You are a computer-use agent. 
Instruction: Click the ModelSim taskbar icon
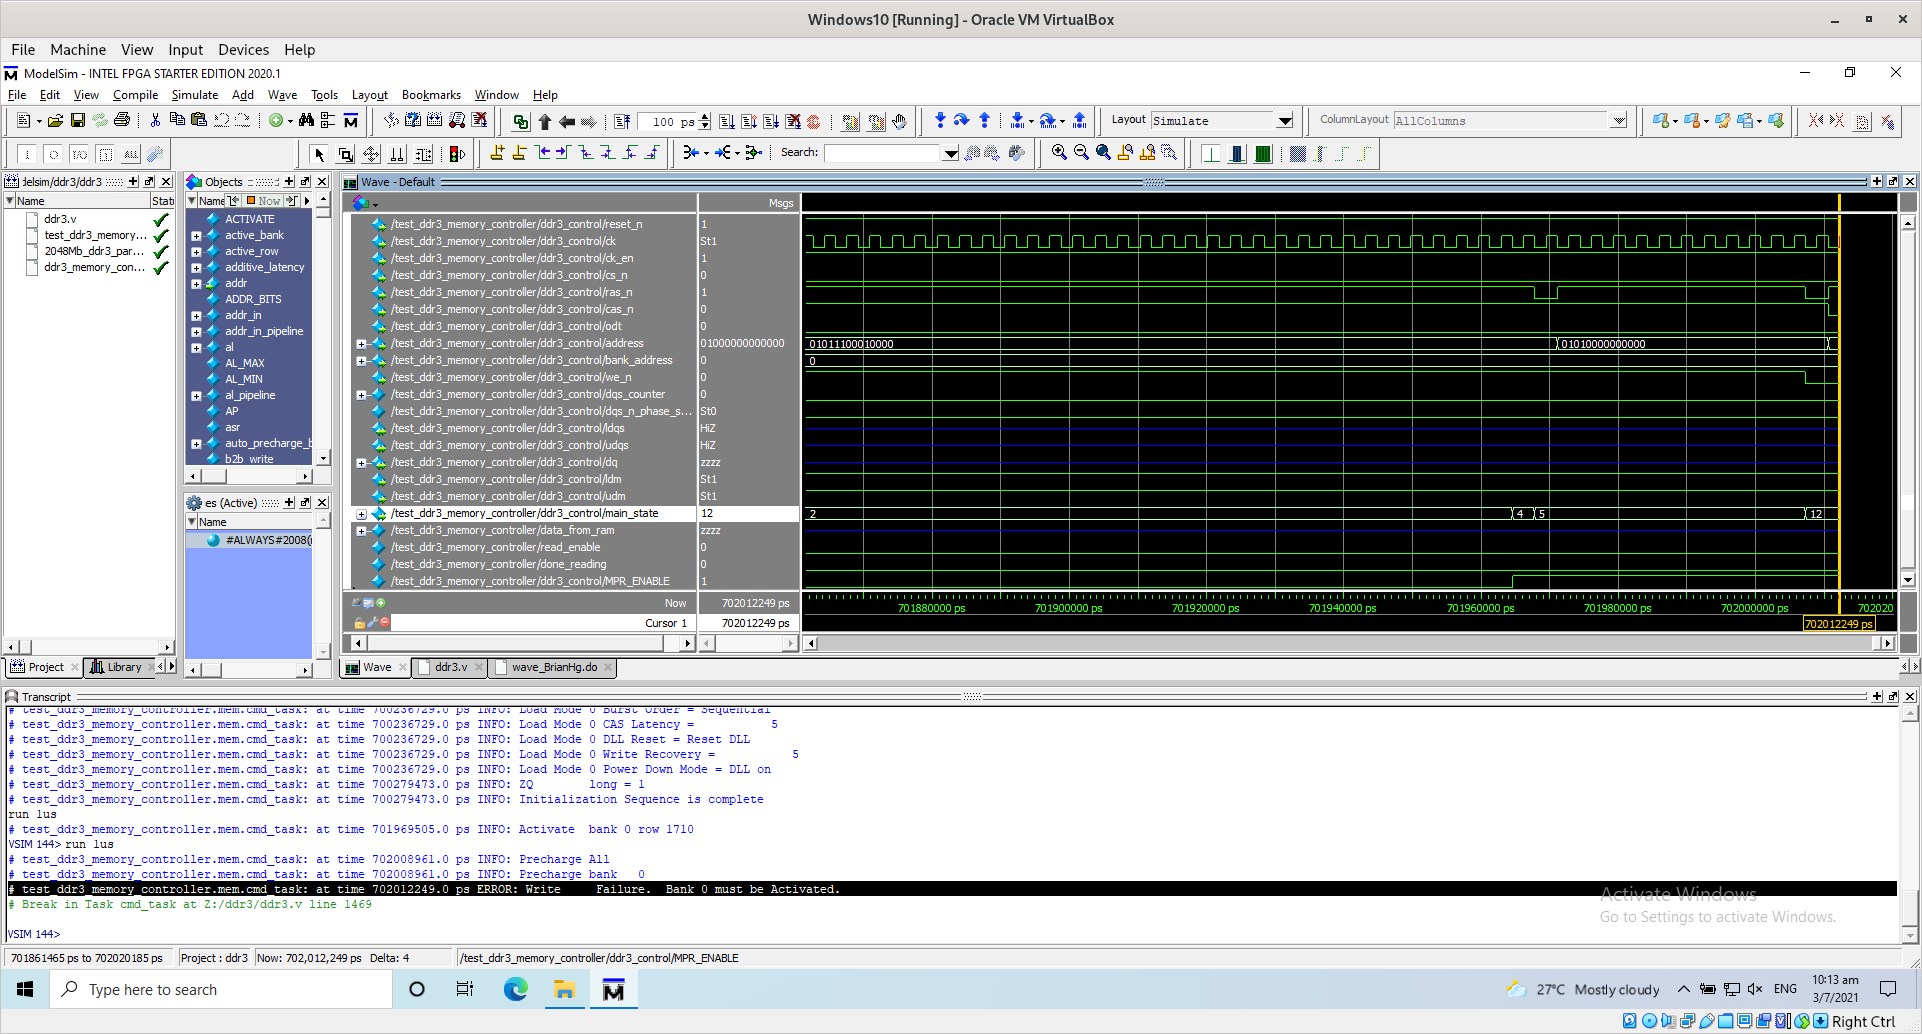click(x=613, y=990)
